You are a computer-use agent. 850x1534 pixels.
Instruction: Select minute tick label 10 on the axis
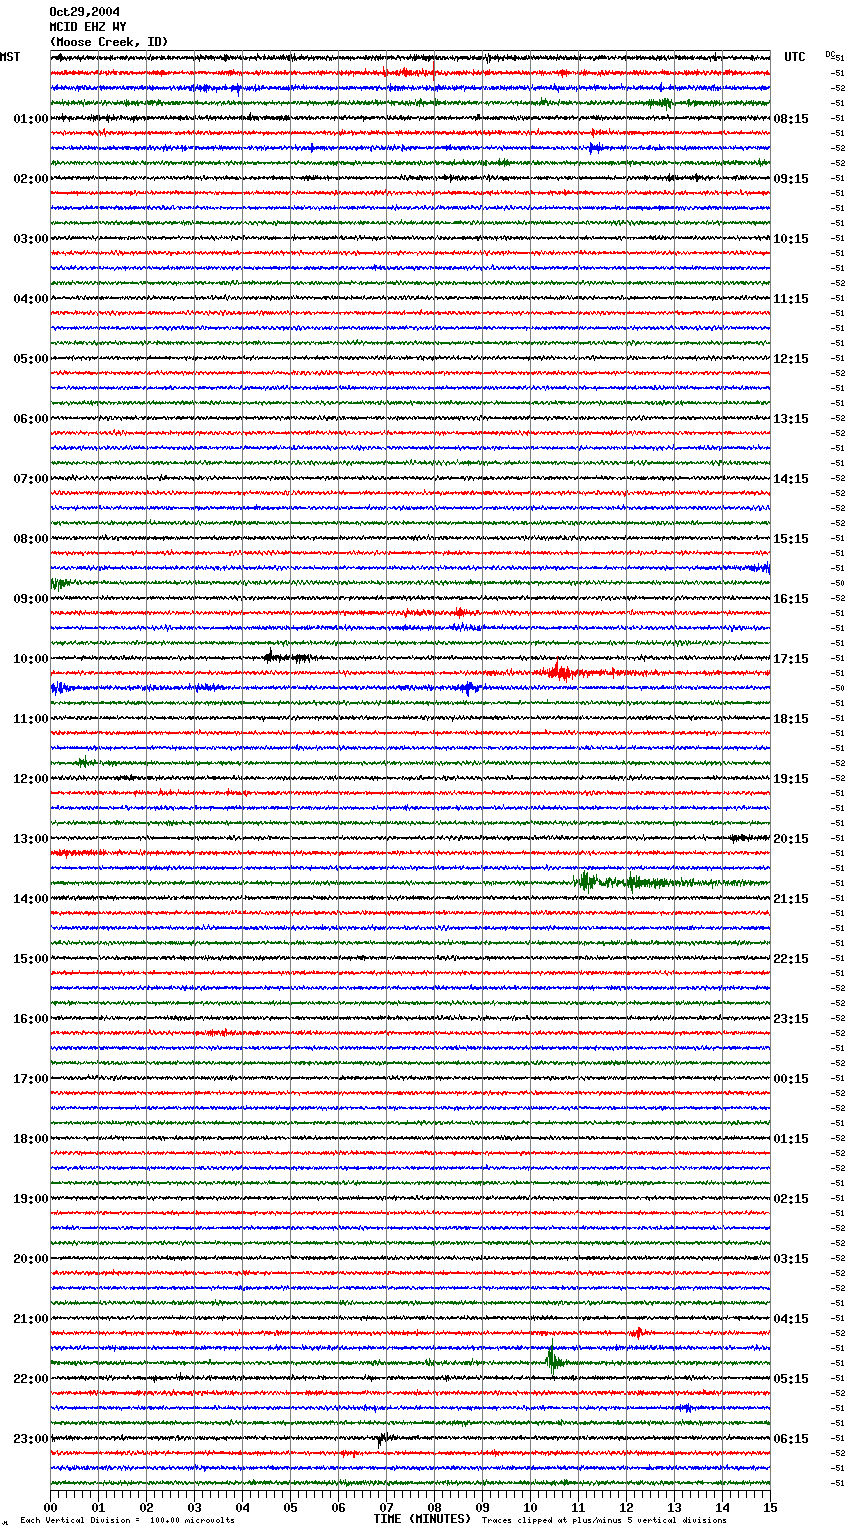tap(530, 1507)
